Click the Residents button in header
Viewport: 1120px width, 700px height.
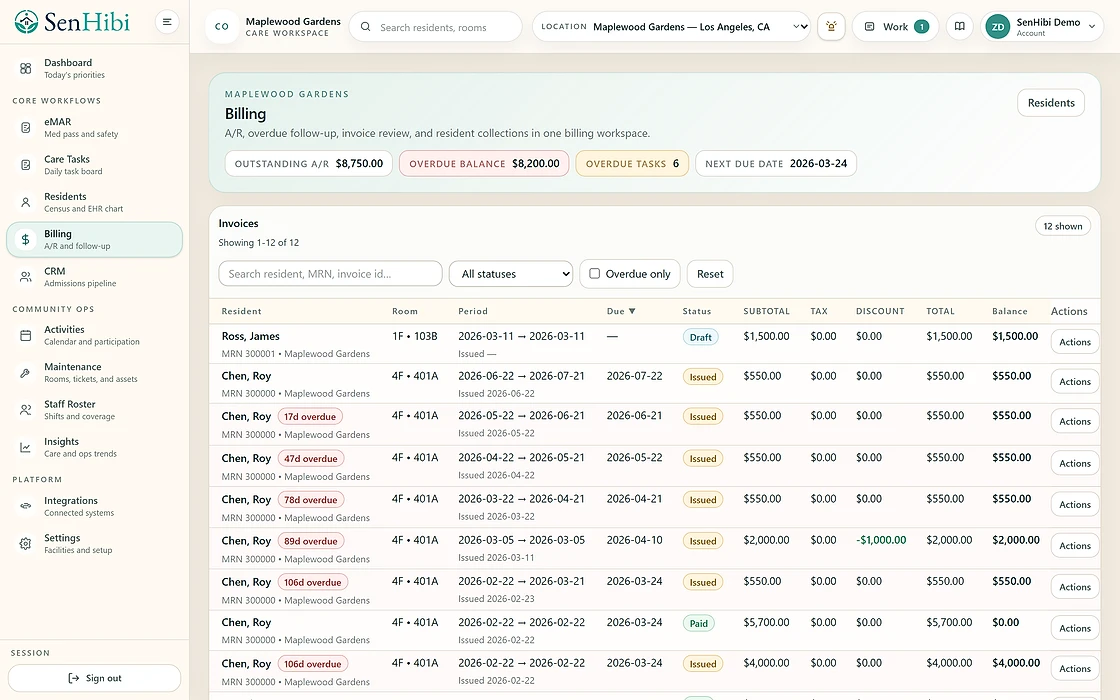(x=1051, y=103)
